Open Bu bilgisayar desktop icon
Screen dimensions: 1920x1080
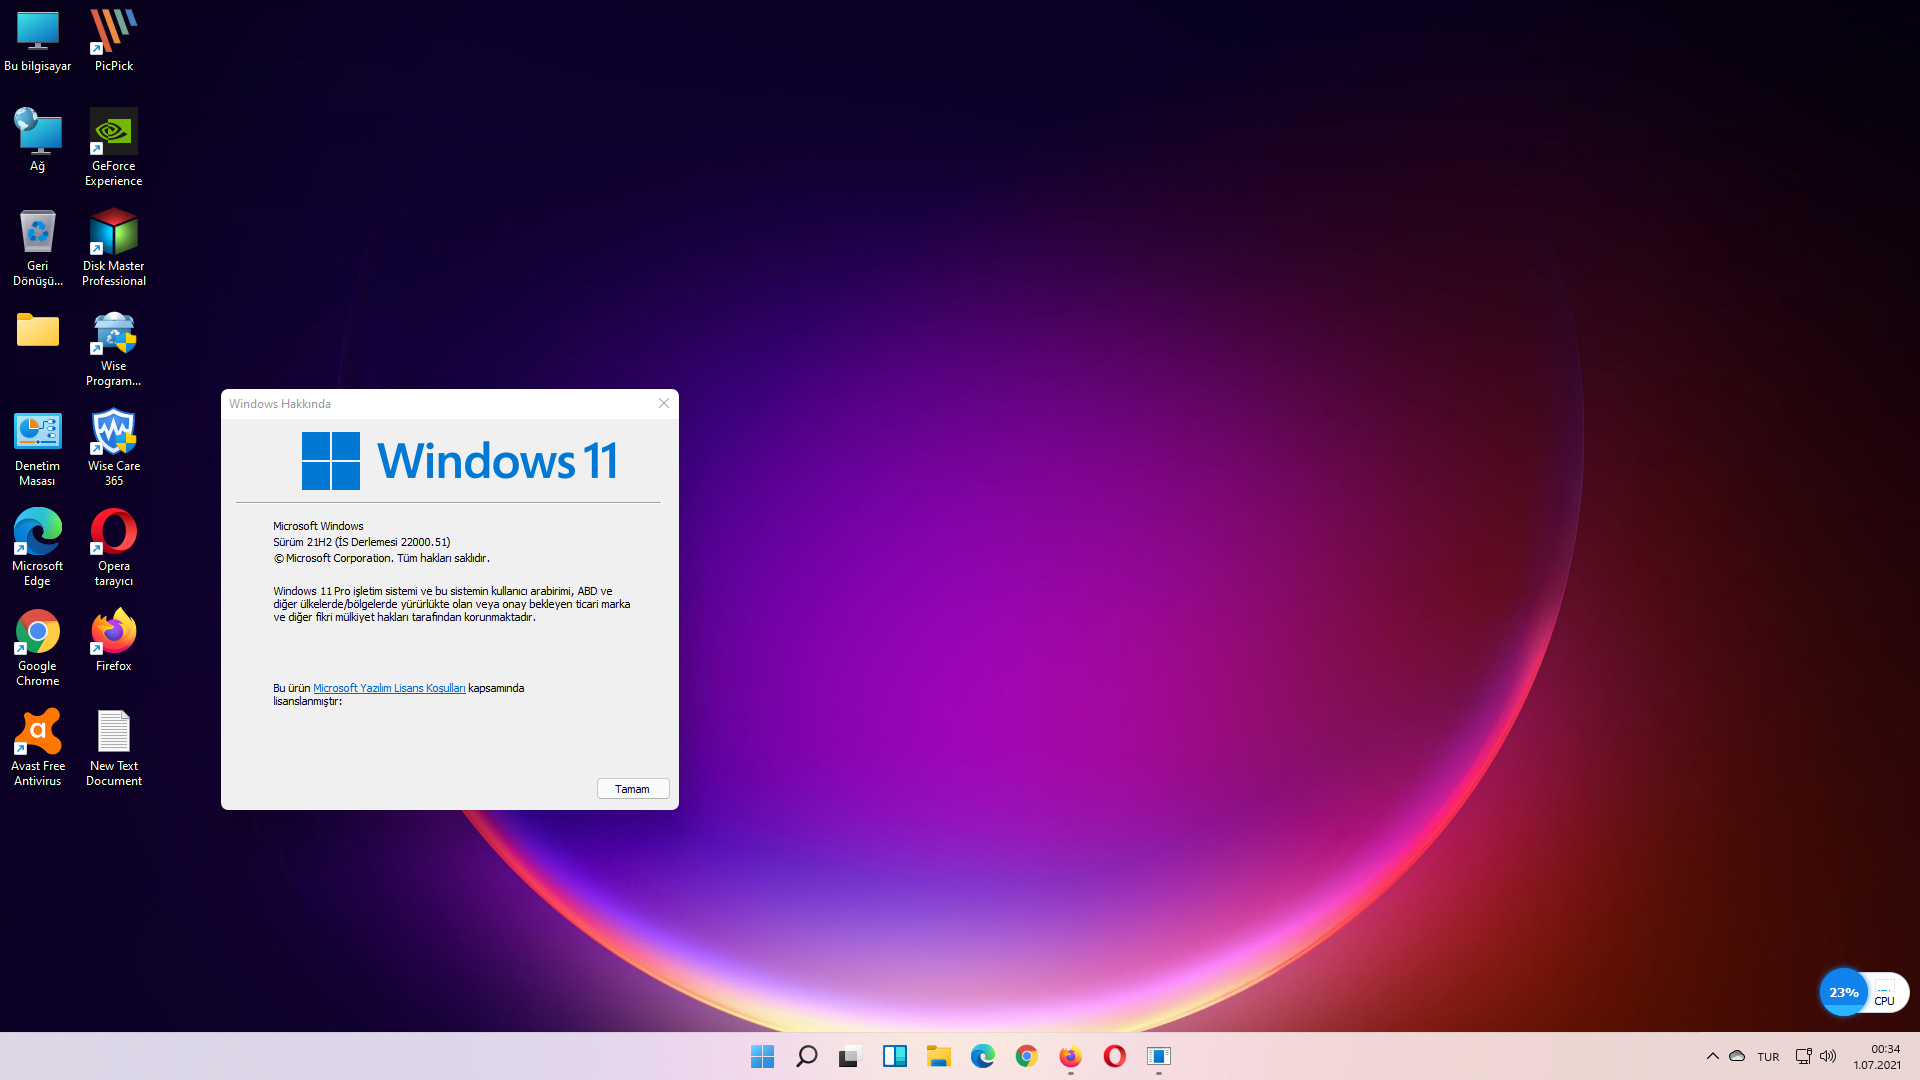[x=38, y=40]
